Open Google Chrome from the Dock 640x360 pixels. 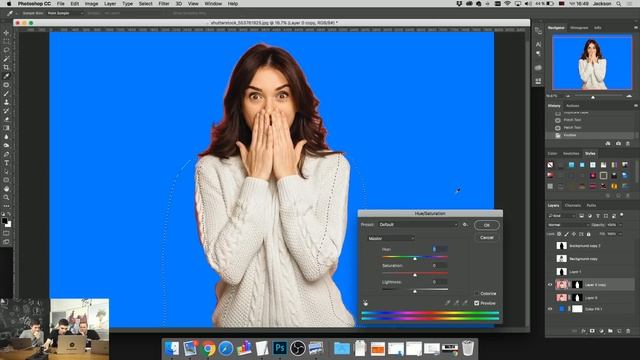pos(208,348)
